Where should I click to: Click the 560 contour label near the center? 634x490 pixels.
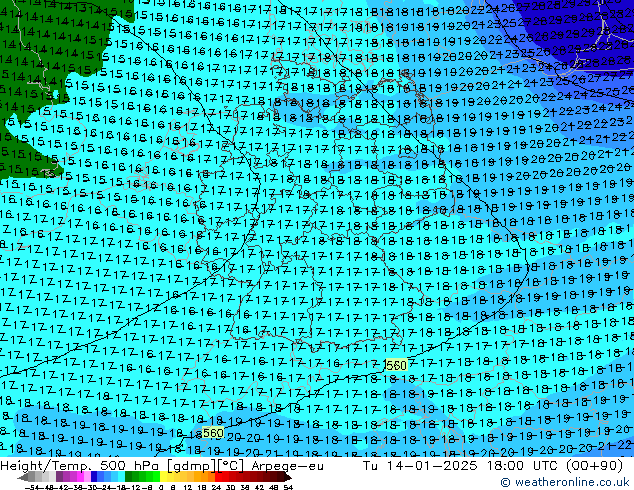click(x=396, y=365)
